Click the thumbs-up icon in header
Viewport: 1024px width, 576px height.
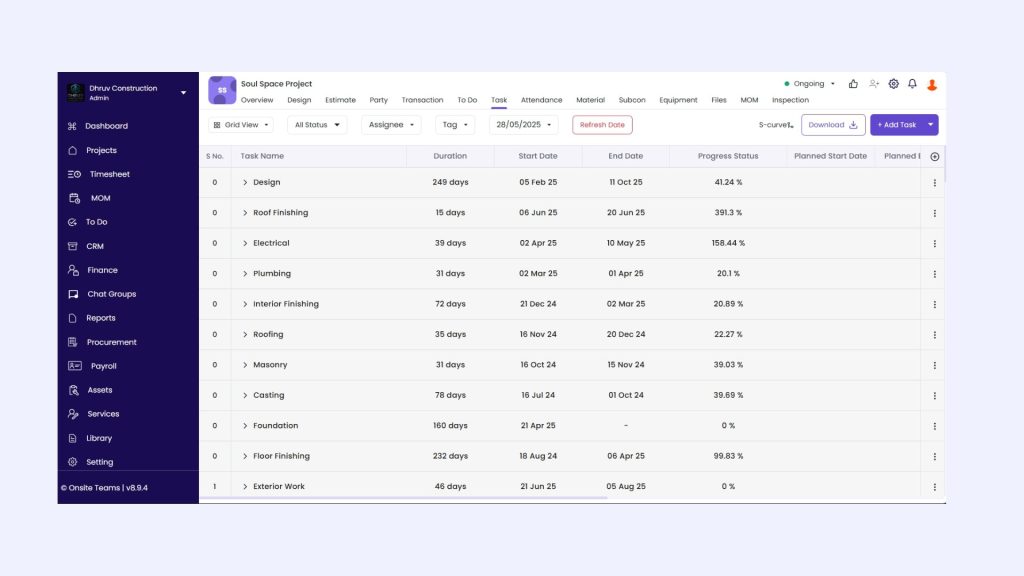click(x=853, y=84)
